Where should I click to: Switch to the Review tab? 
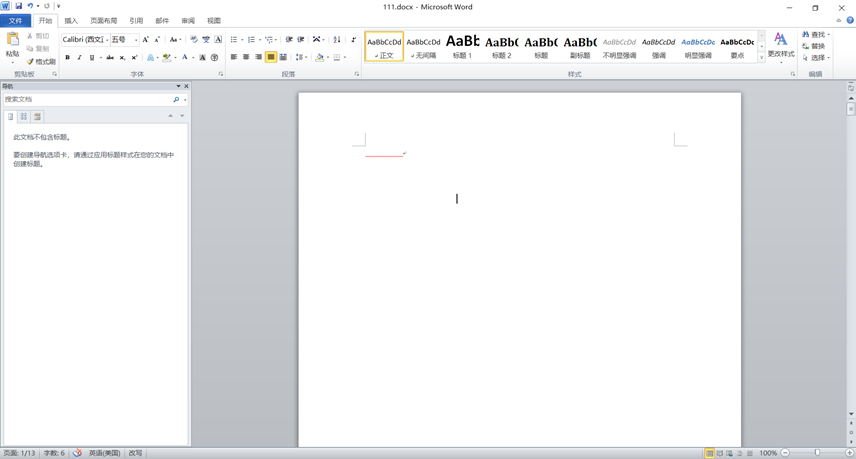(188, 21)
